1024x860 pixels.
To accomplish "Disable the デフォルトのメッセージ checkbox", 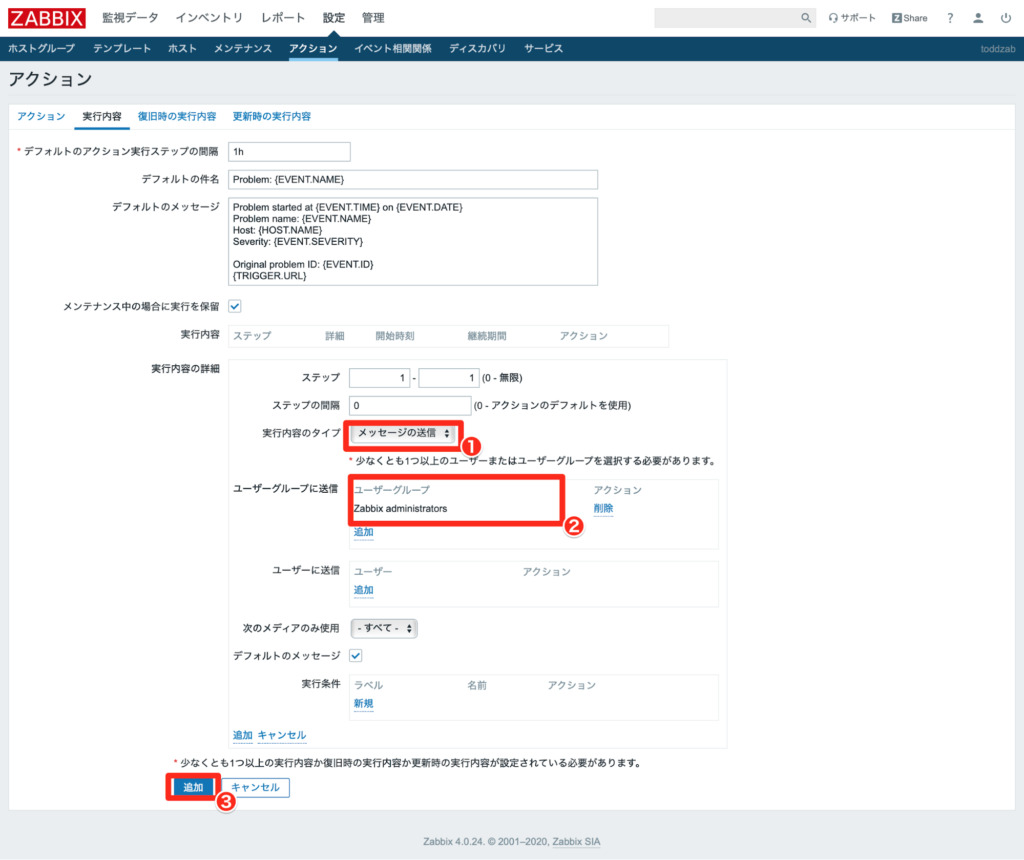I will click(x=355, y=655).
